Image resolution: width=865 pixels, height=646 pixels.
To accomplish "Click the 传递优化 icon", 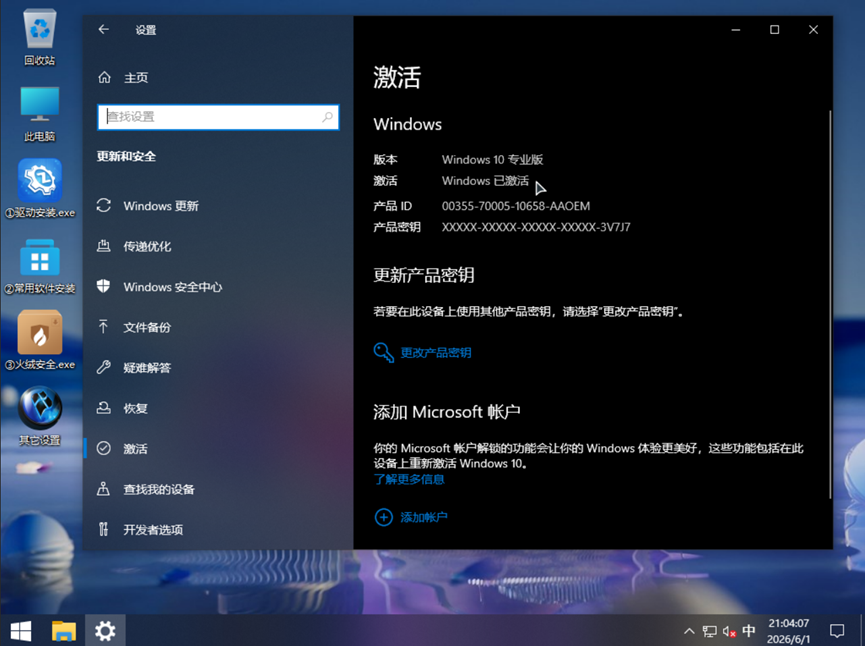I will (104, 245).
